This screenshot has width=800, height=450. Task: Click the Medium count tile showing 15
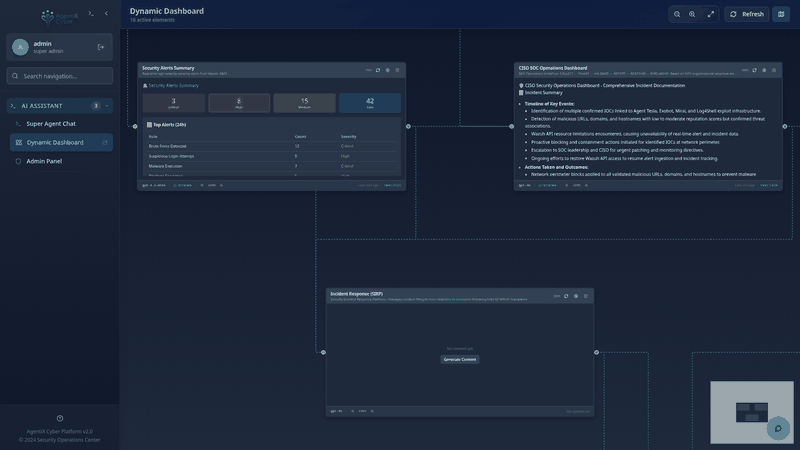coord(304,103)
